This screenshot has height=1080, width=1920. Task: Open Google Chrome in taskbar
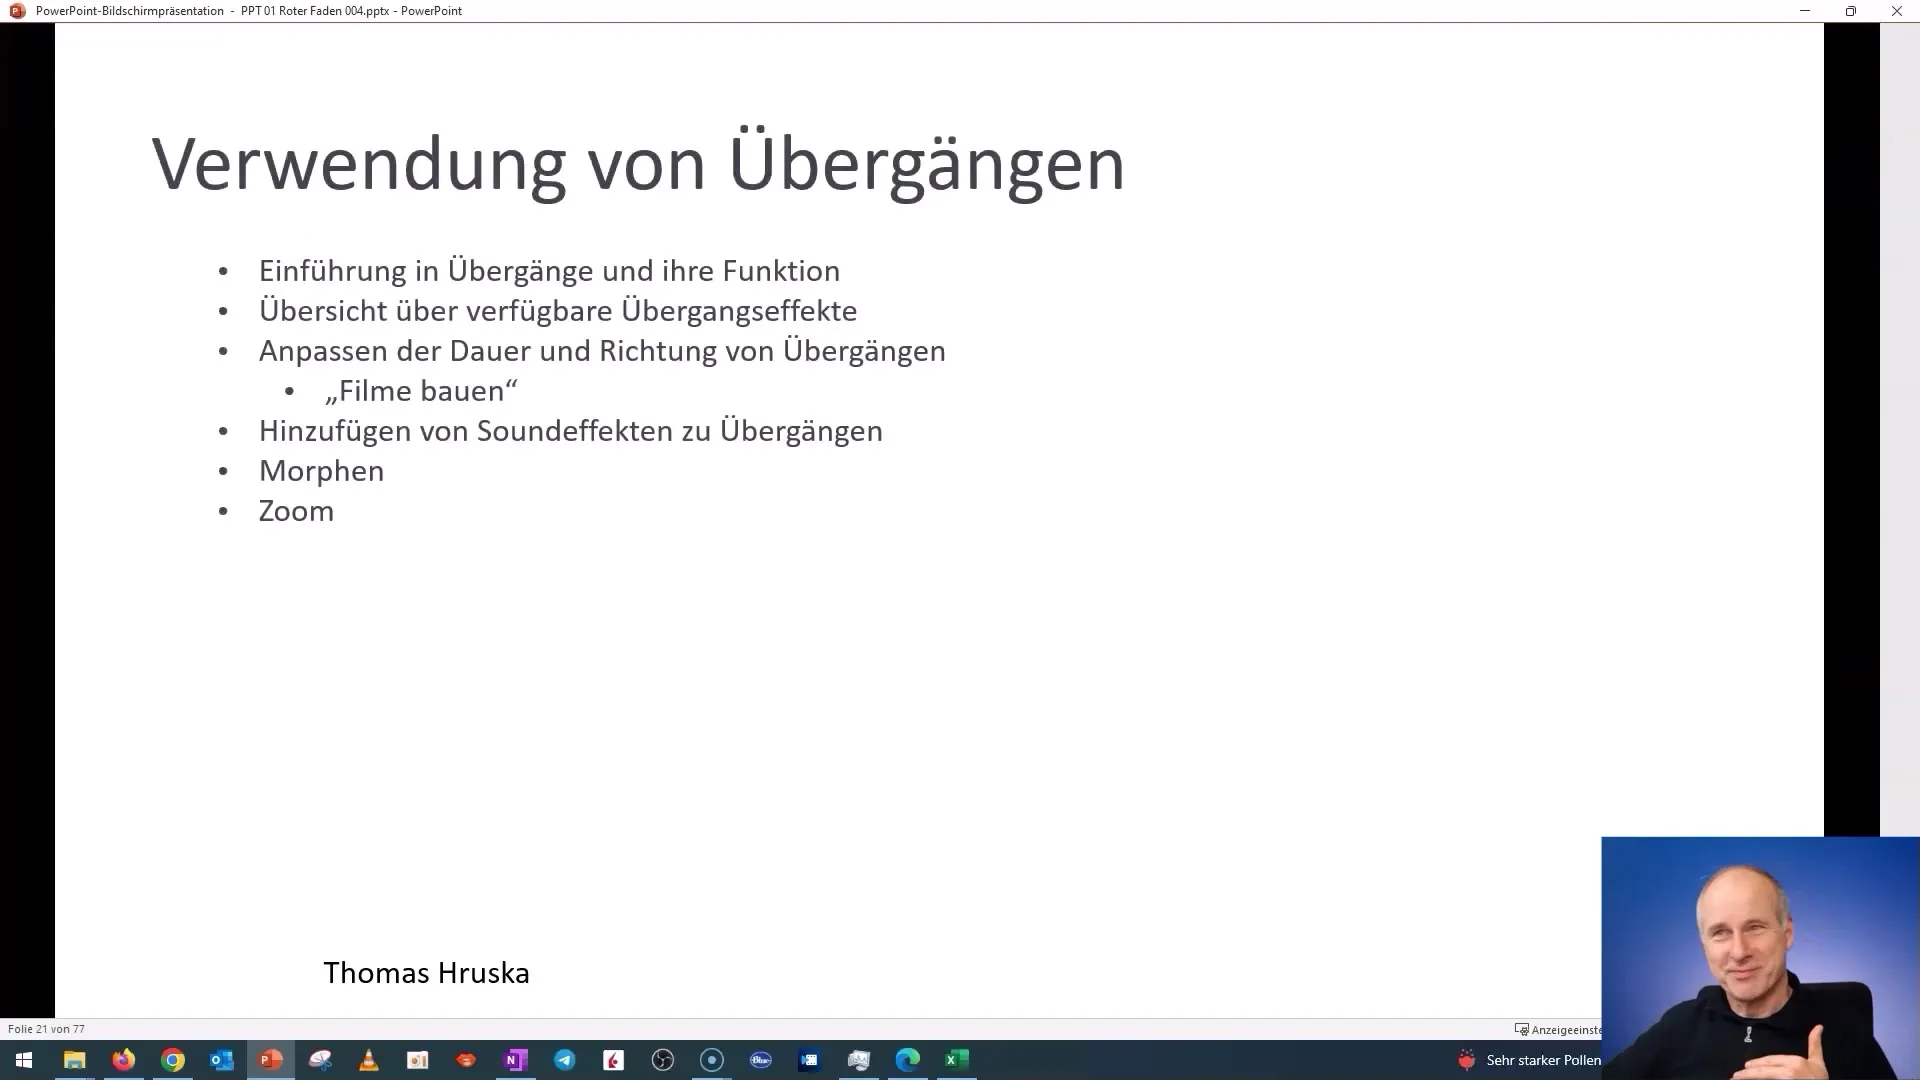(x=172, y=1060)
